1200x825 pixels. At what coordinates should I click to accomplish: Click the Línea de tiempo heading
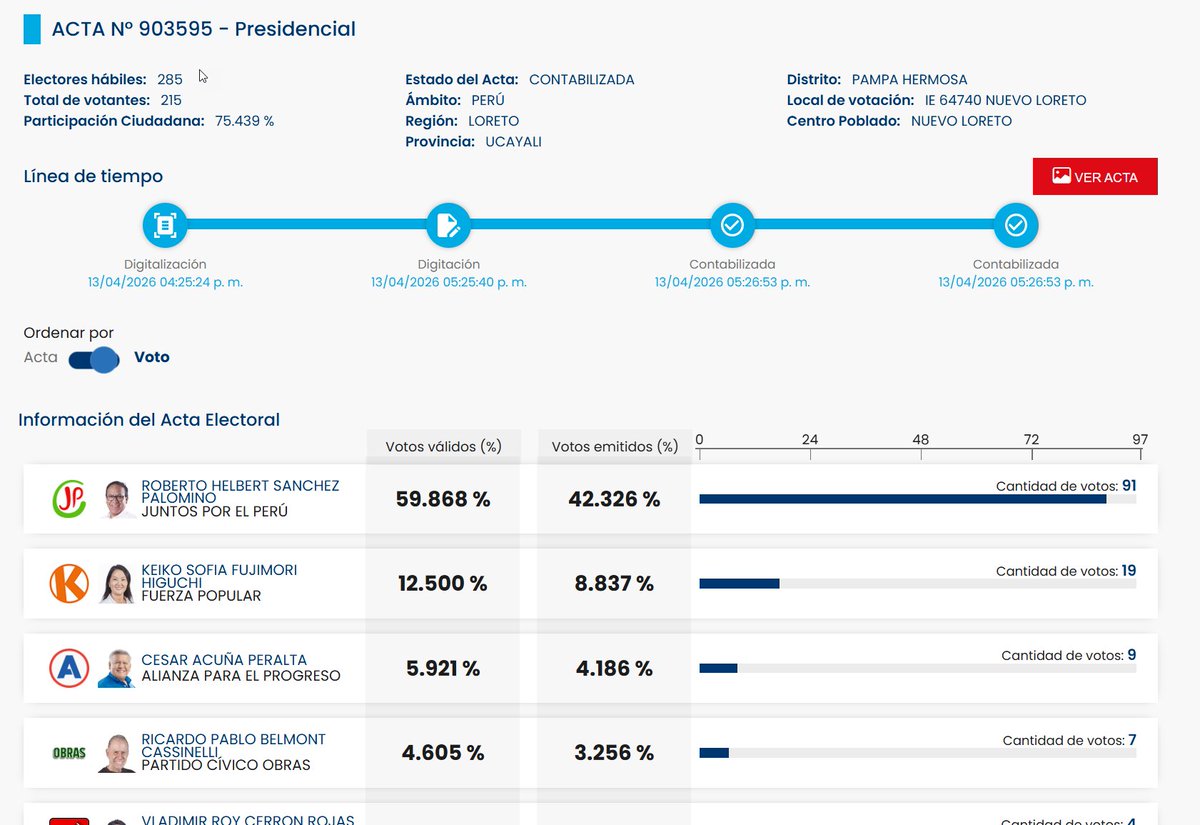[x=93, y=176]
